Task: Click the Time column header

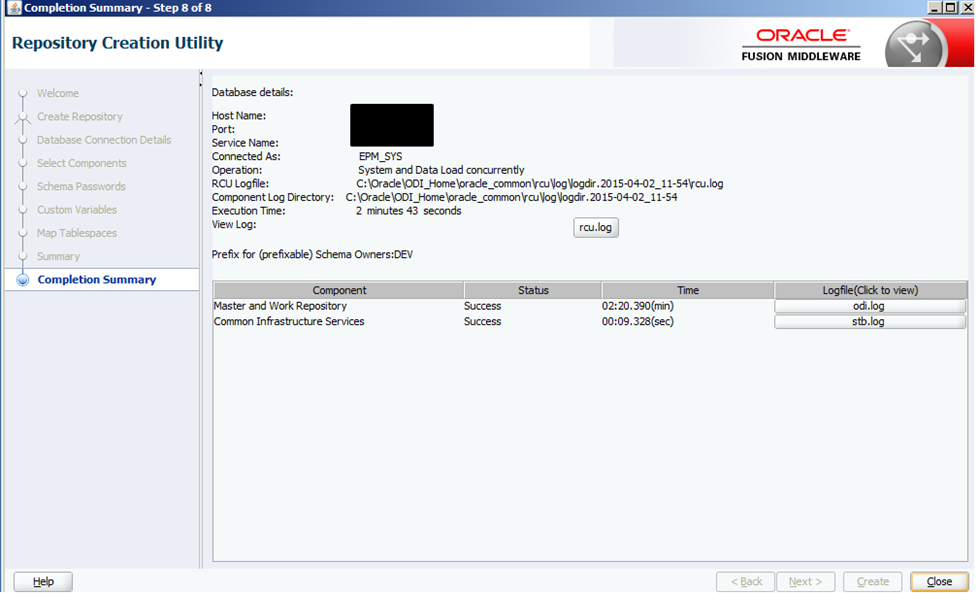Action: (x=687, y=290)
